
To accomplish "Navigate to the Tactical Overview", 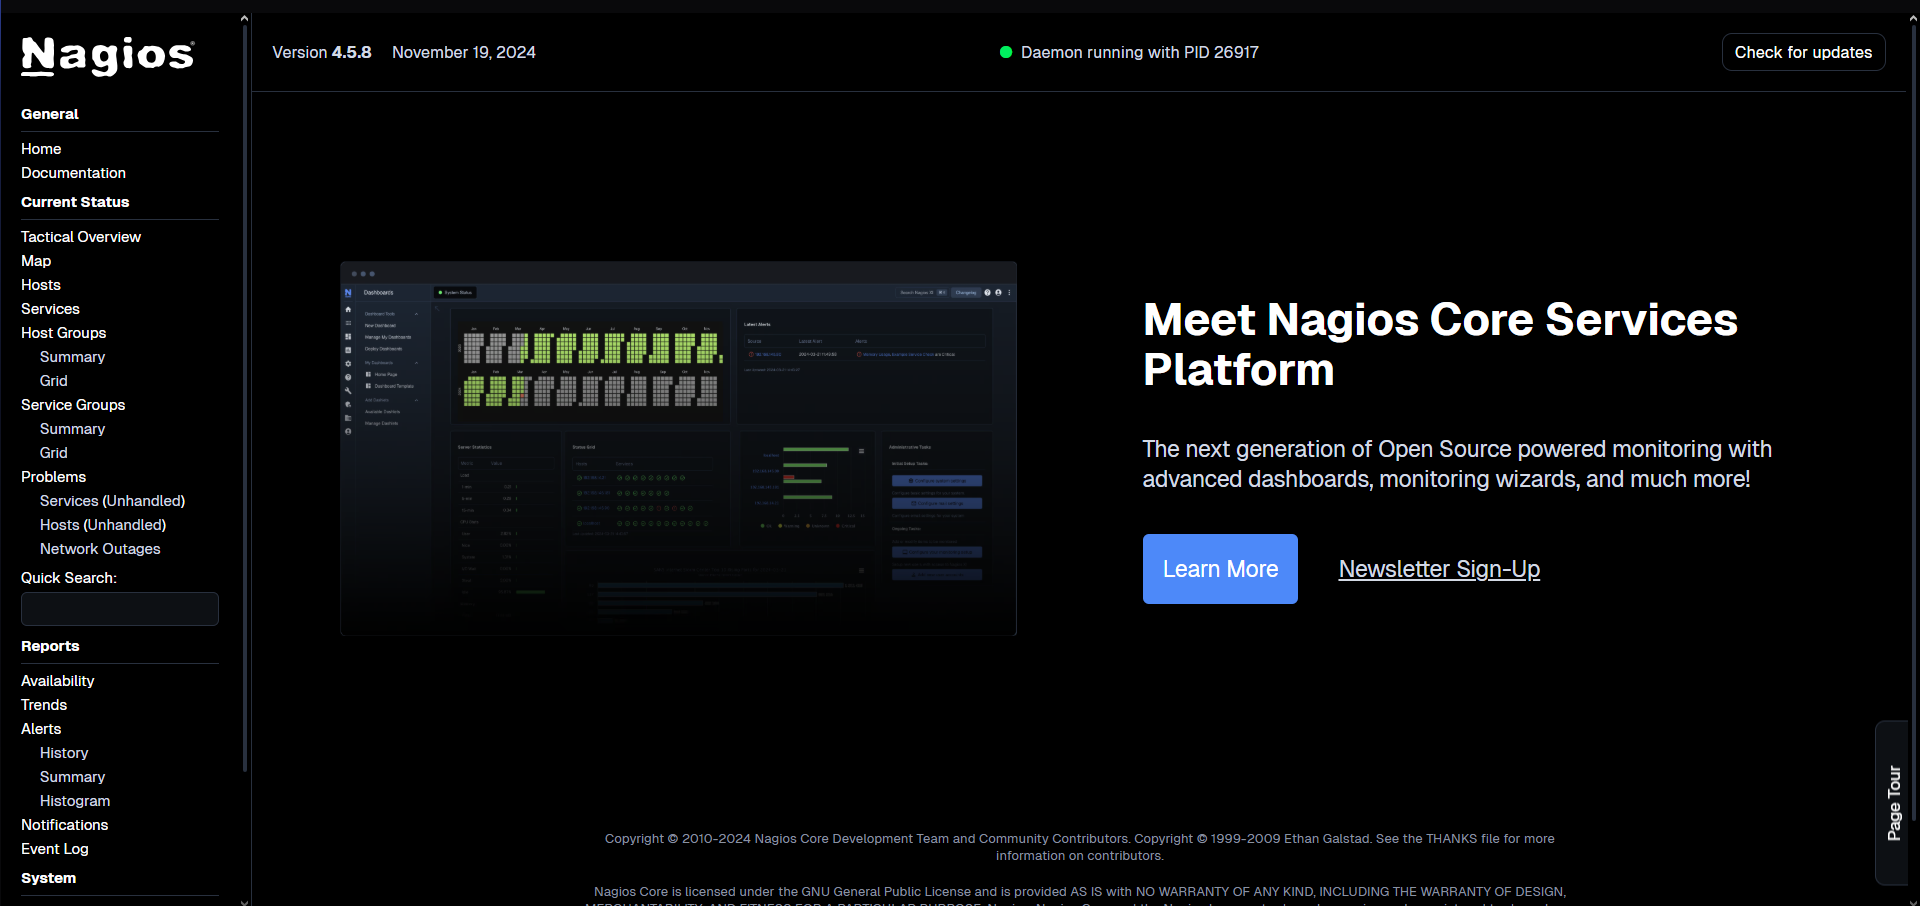I will (x=80, y=237).
